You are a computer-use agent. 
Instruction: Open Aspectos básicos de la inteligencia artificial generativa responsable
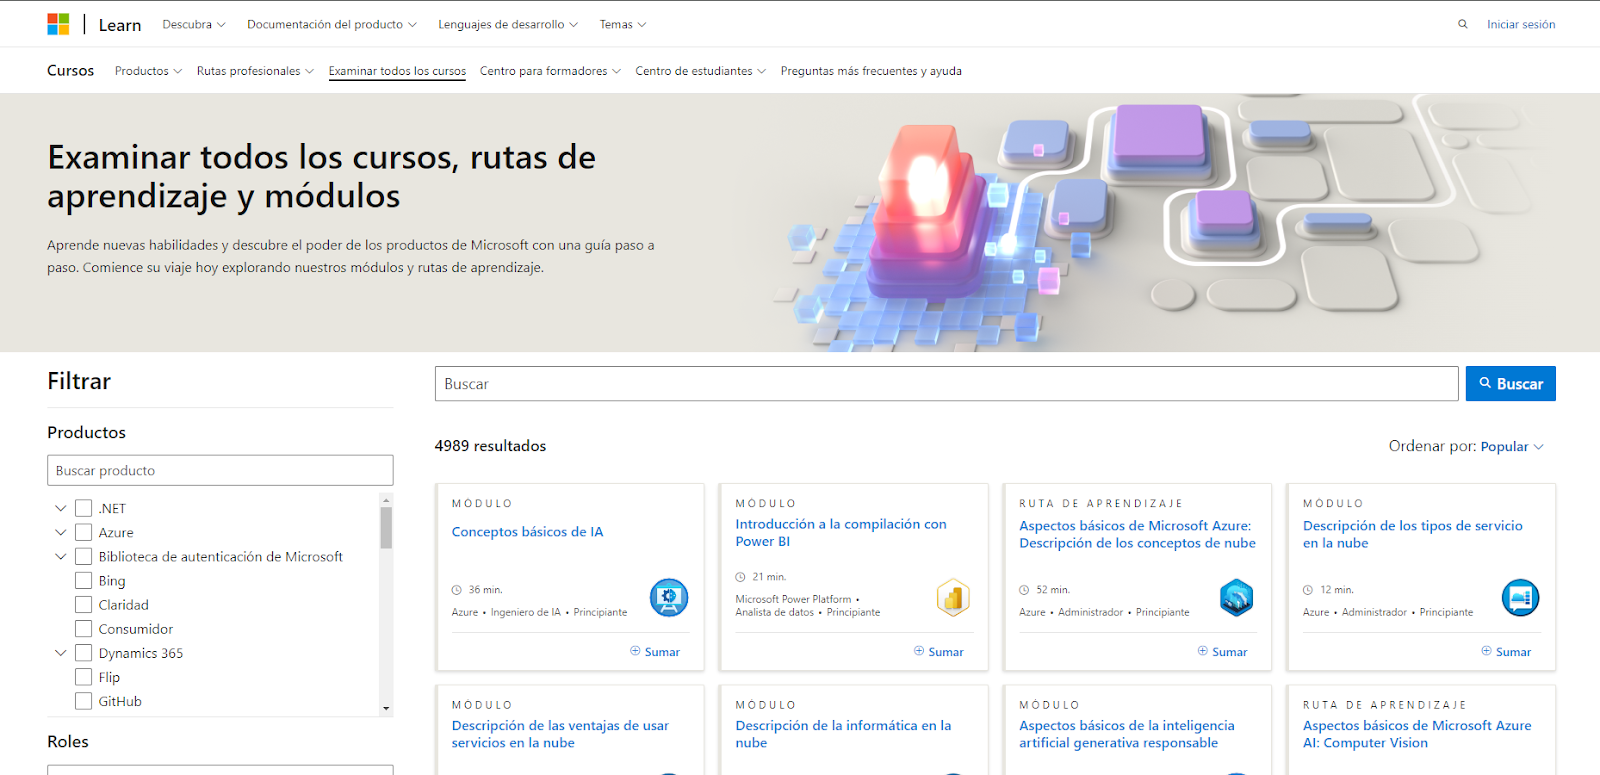(x=1127, y=734)
